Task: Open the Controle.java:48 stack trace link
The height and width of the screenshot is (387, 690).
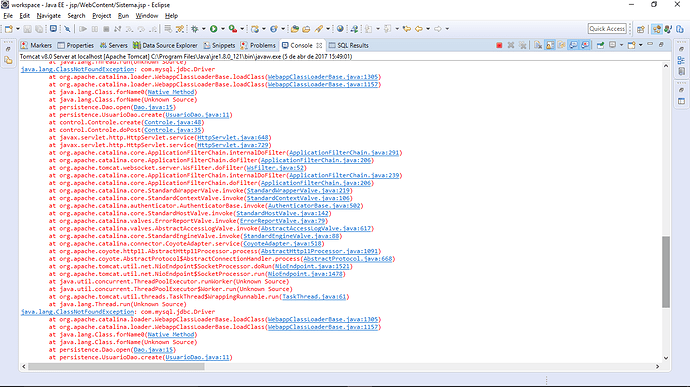Action: (172, 122)
